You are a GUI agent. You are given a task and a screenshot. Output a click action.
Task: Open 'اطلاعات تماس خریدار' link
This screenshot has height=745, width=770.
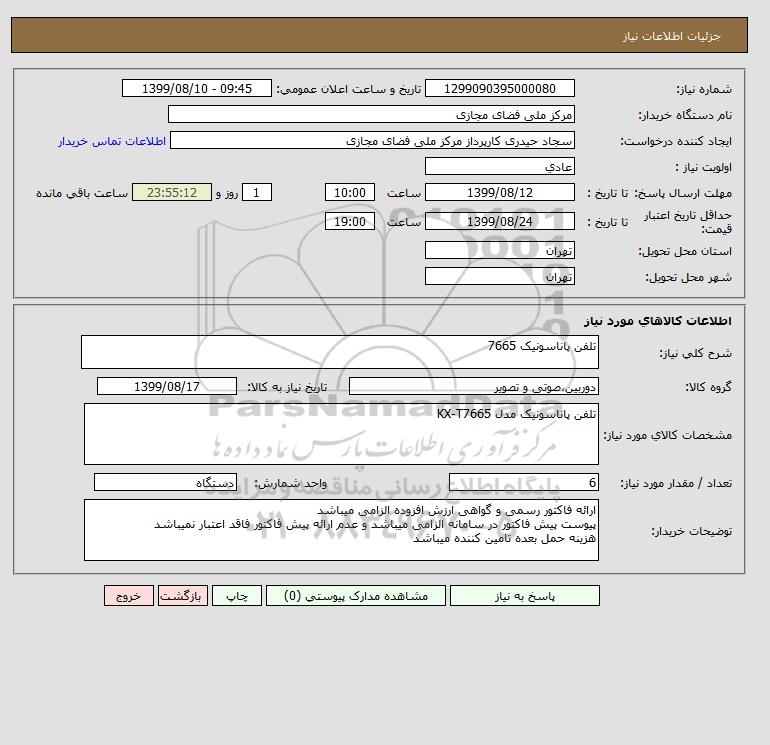coord(112,141)
